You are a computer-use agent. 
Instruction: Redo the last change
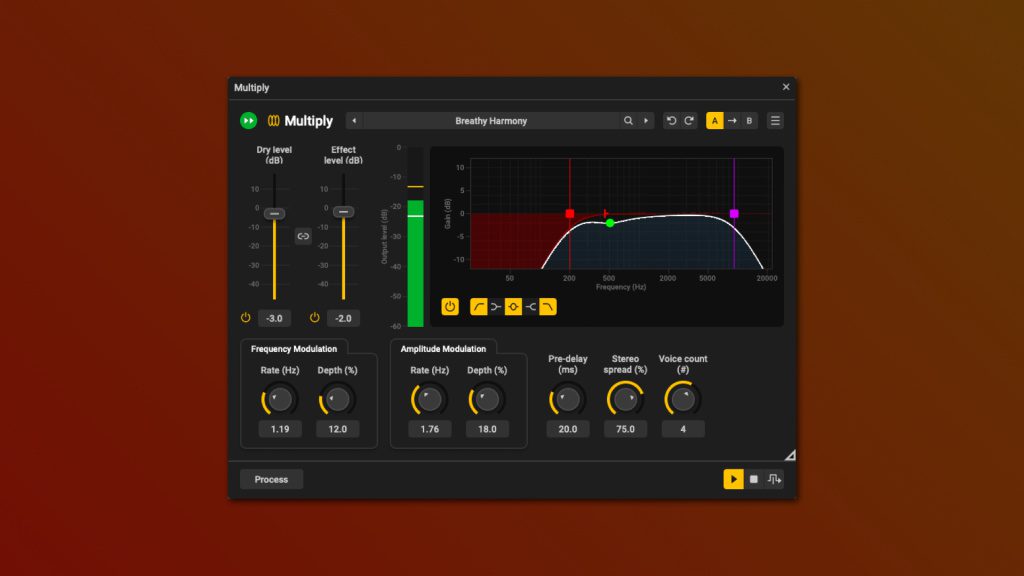[689, 121]
